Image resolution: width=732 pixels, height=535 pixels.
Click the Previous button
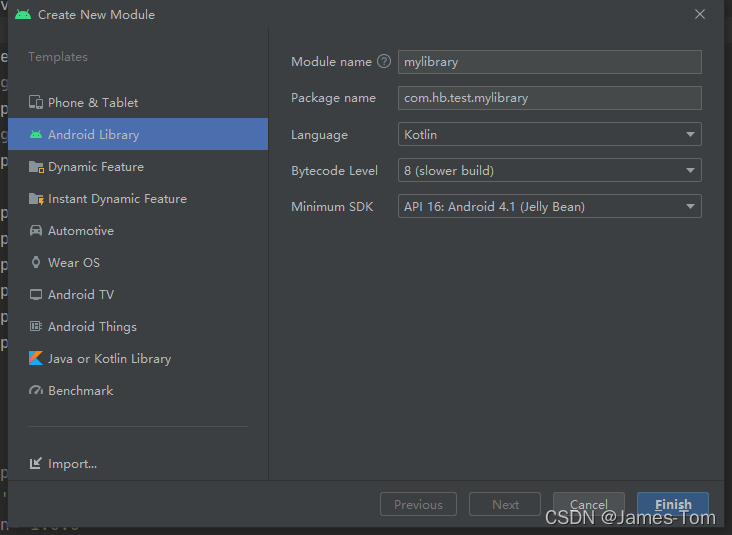pyautogui.click(x=418, y=504)
